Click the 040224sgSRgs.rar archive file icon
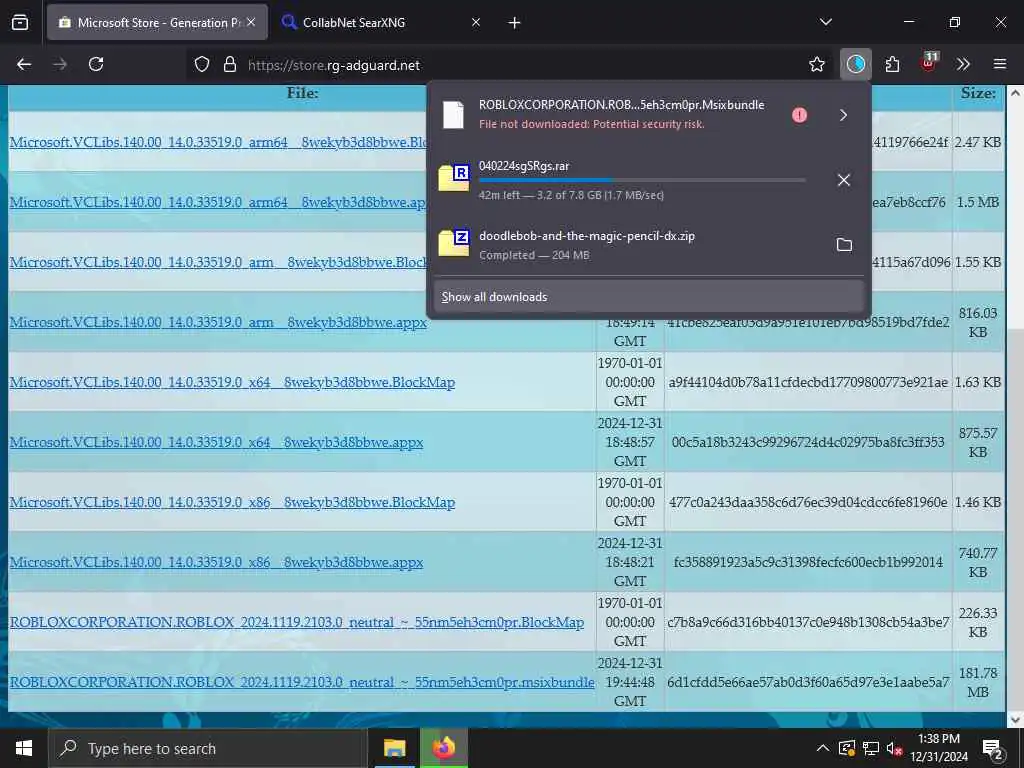 (x=454, y=178)
